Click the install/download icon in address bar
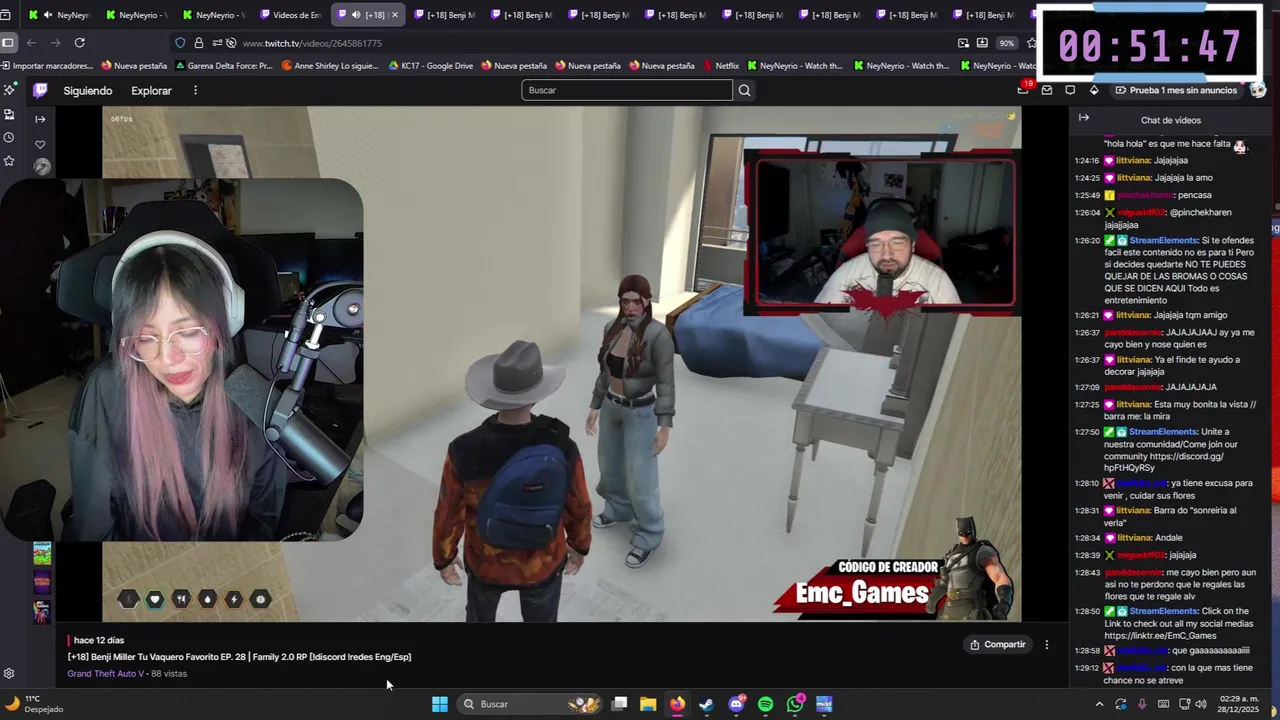1280x720 pixels. pyautogui.click(x=982, y=43)
